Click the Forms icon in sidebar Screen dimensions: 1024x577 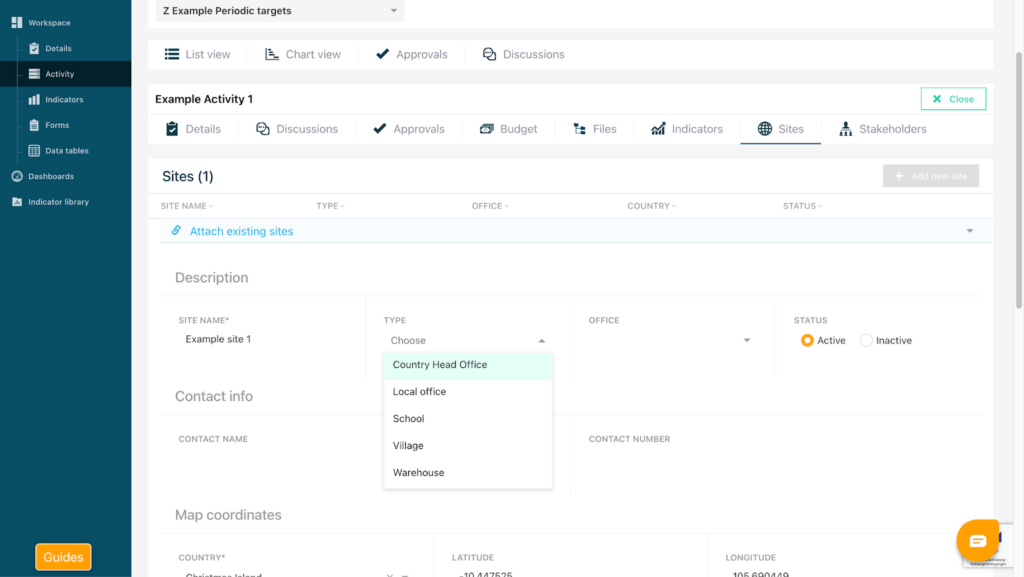click(35, 125)
